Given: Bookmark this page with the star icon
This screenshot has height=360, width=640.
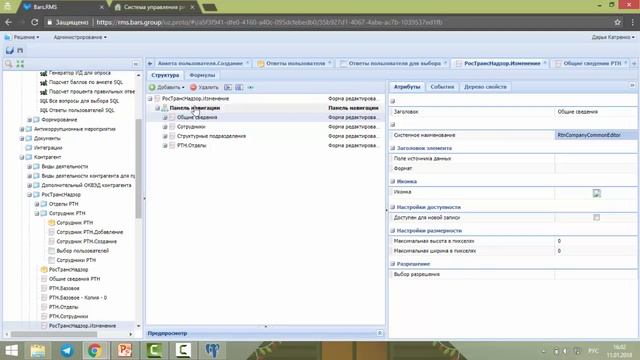Looking at the screenshot, I should [618, 22].
